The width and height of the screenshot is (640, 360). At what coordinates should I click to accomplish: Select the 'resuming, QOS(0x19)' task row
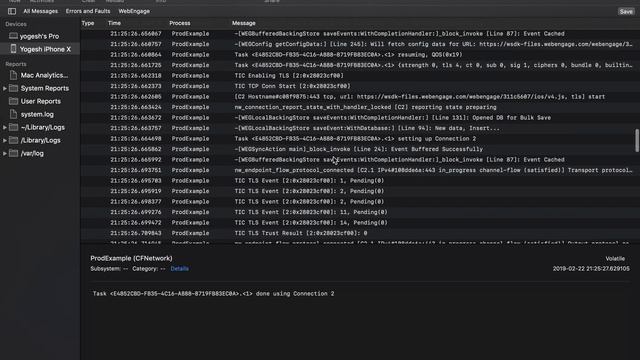coord(357,55)
